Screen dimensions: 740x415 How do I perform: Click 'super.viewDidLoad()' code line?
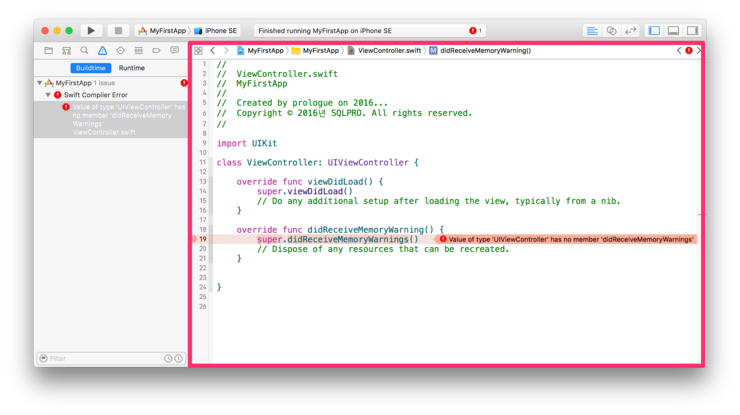click(x=305, y=192)
